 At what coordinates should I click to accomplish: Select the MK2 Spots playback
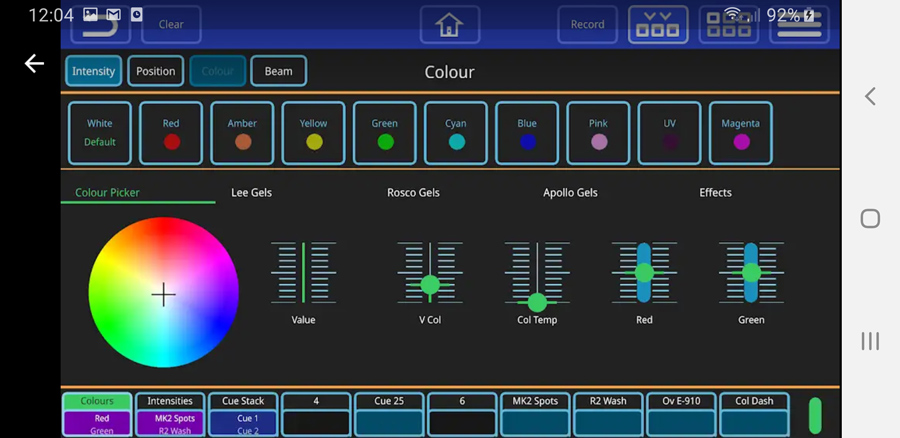click(535, 415)
